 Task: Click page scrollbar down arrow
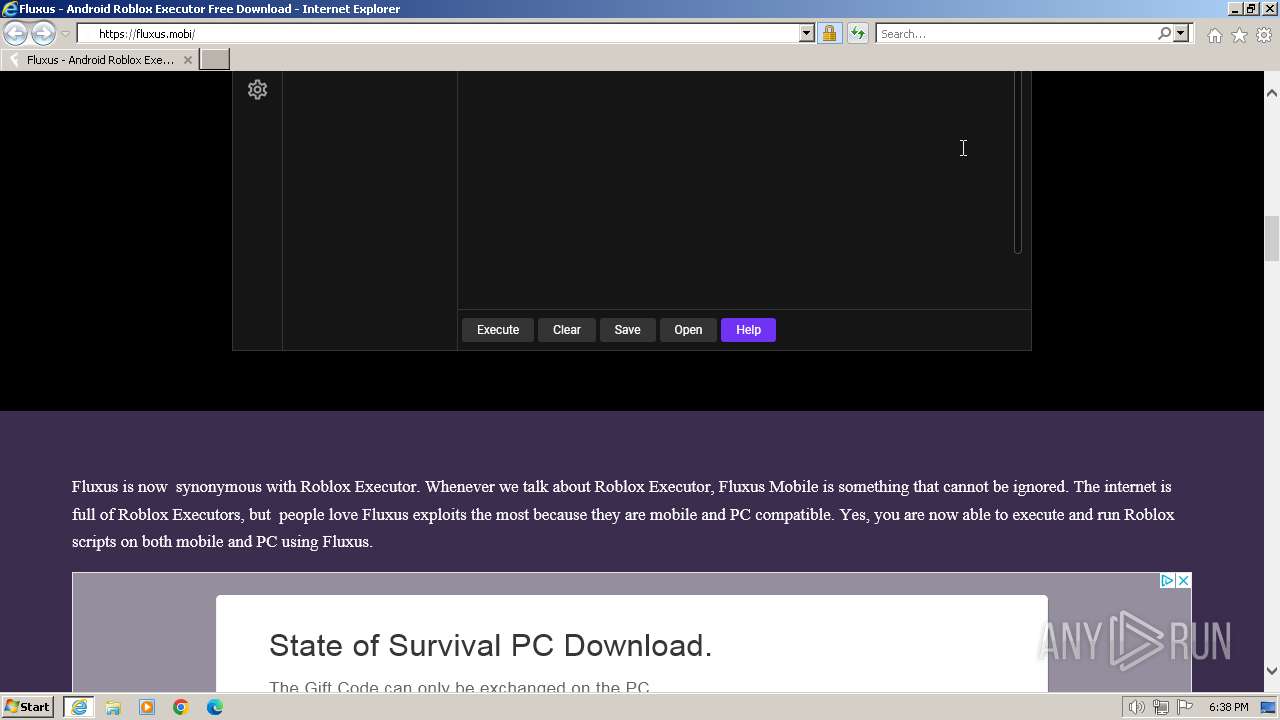[x=1272, y=671]
